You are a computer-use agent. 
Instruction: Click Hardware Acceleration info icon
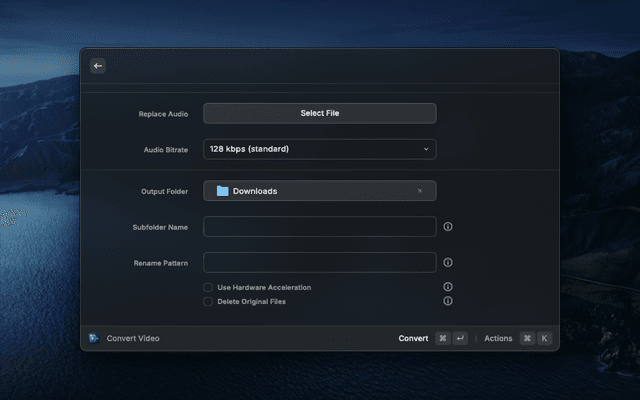click(448, 287)
